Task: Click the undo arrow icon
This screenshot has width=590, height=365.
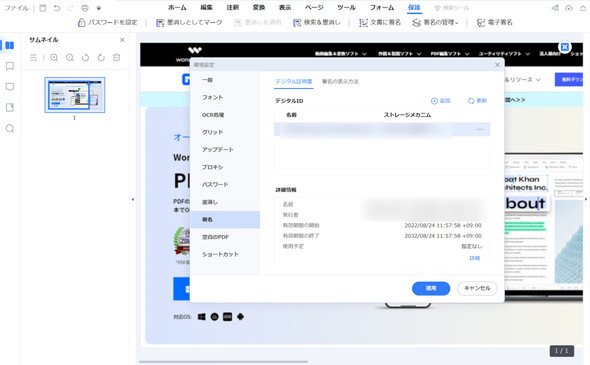Action: [57, 8]
